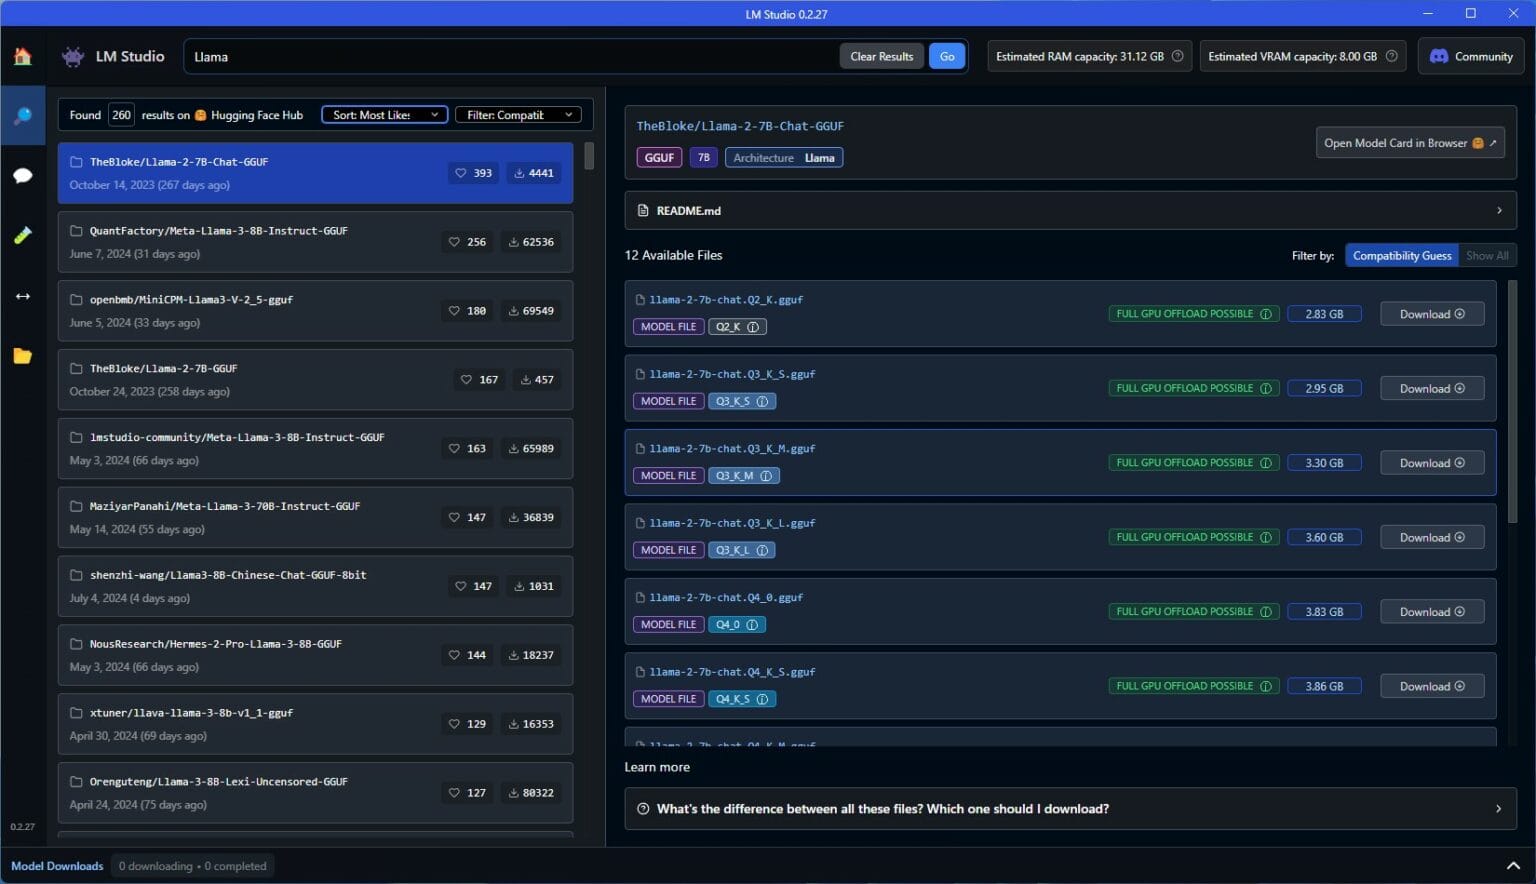Open Local Server double-arrow icon
This screenshot has height=884, width=1536.
tap(22, 296)
